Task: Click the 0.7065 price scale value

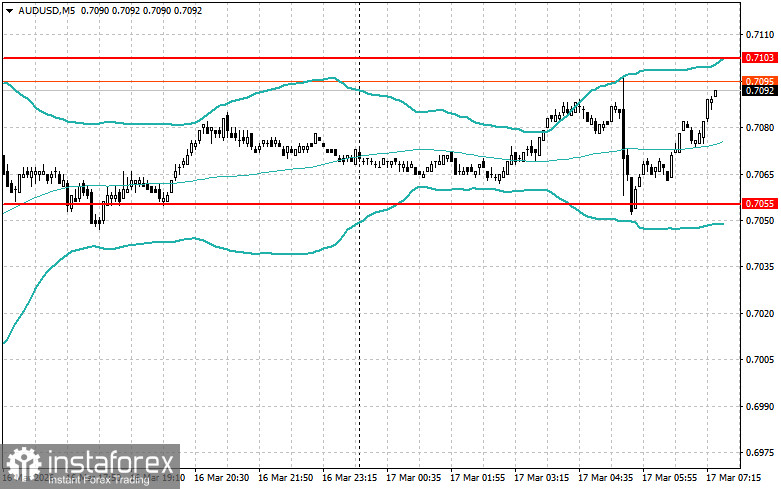Action: coord(760,174)
